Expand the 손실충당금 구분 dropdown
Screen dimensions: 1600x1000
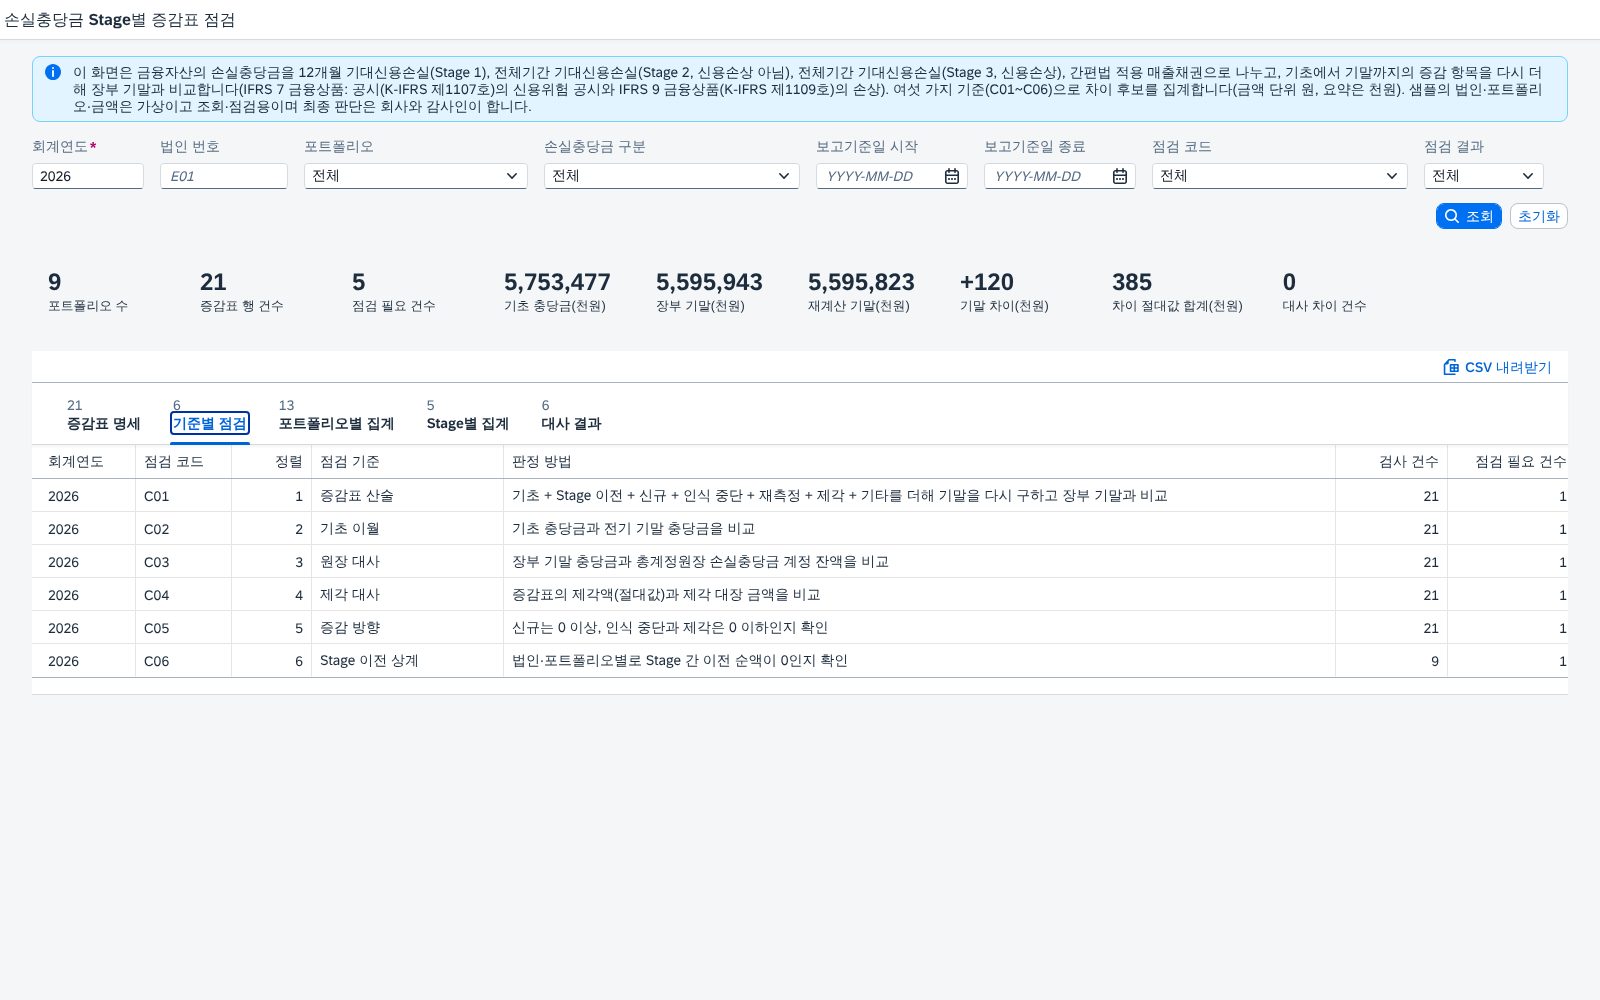[x=784, y=176]
